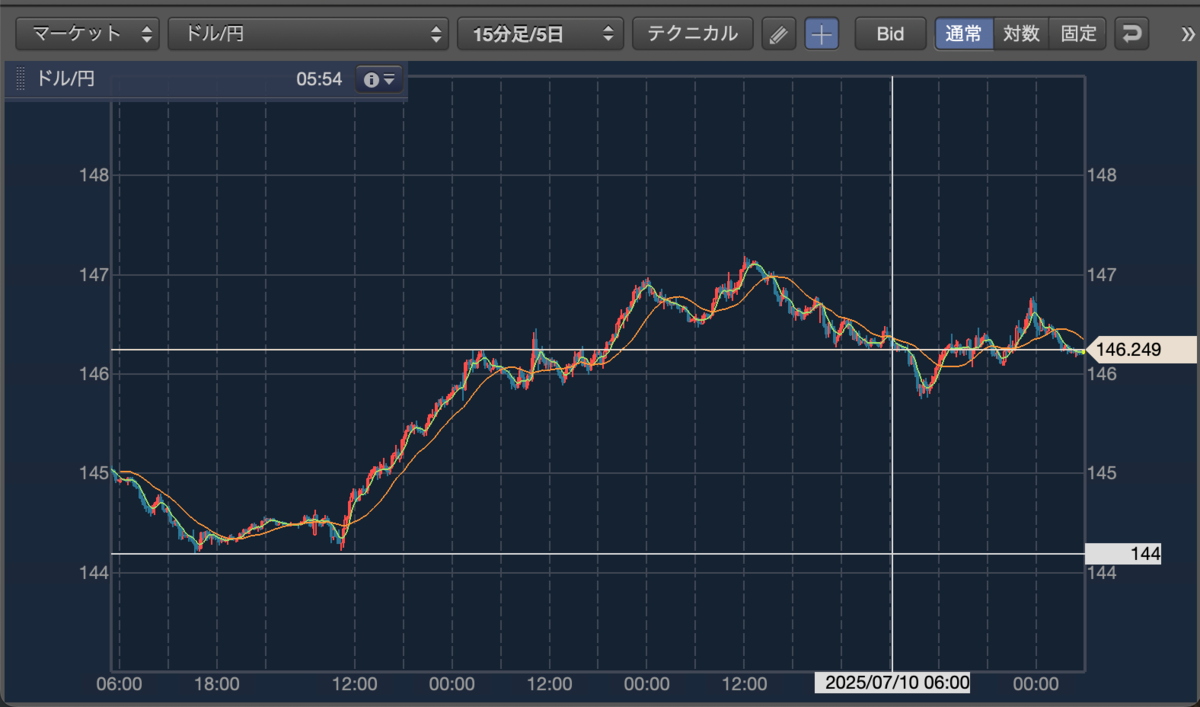Image resolution: width=1200 pixels, height=707 pixels.
Task: Open the テクニカル indicators menu
Action: pyautogui.click(x=693, y=34)
